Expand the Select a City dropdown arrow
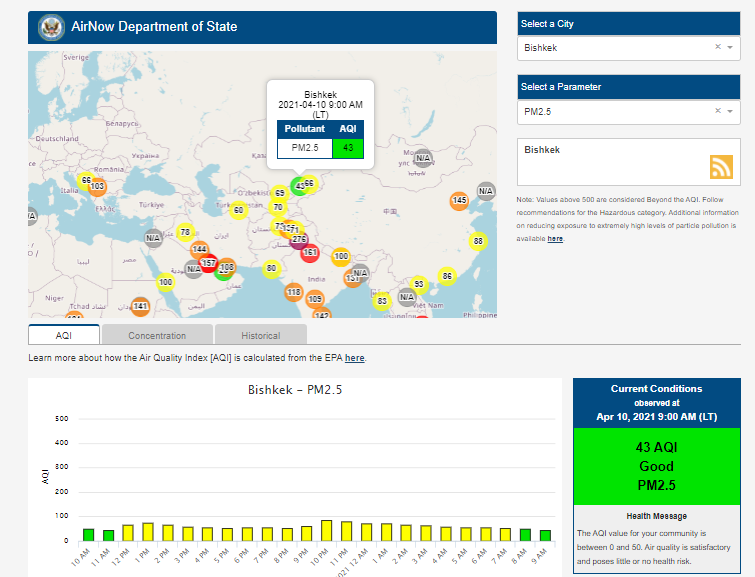The height and width of the screenshot is (577, 755). point(730,48)
